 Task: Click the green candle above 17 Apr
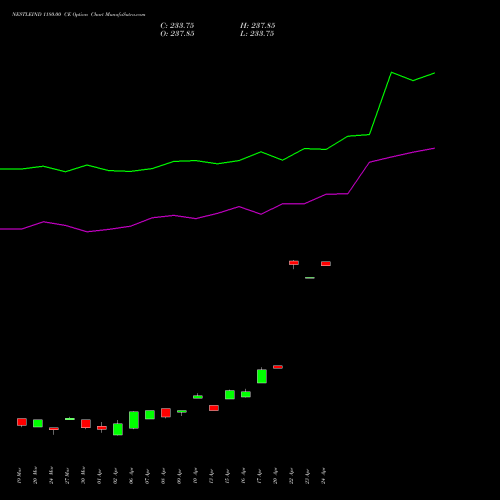(x=262, y=376)
